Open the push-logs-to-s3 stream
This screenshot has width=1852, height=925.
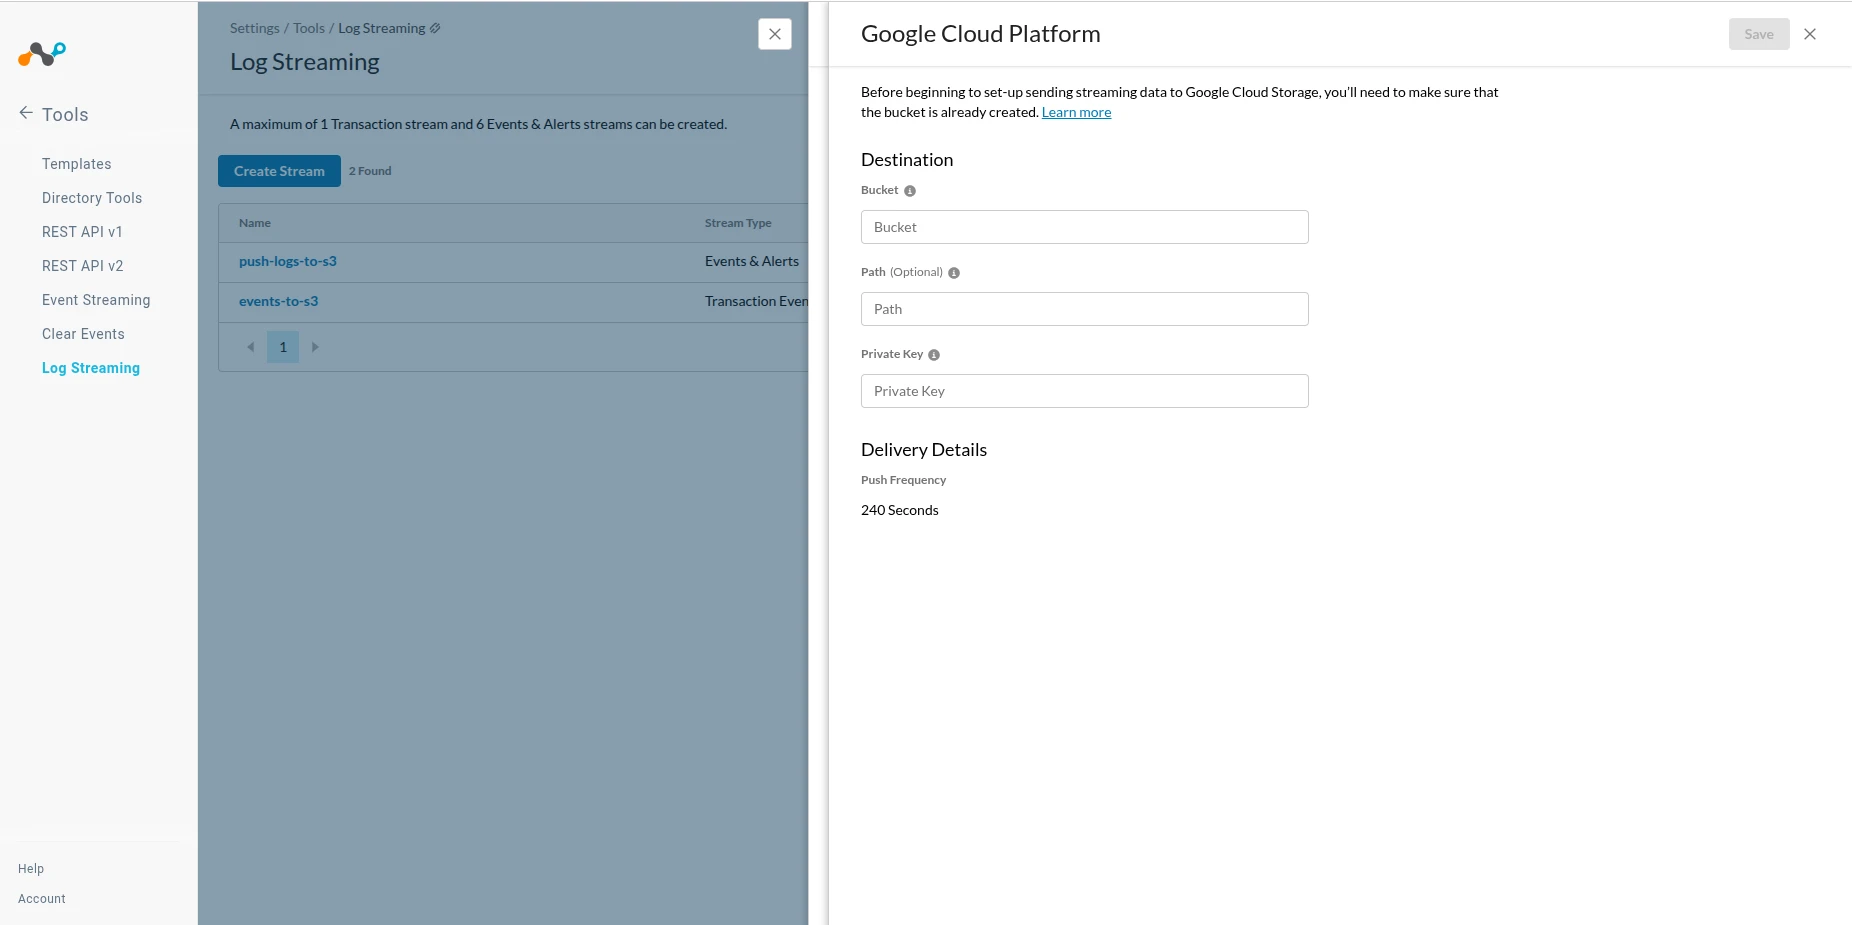pos(288,261)
